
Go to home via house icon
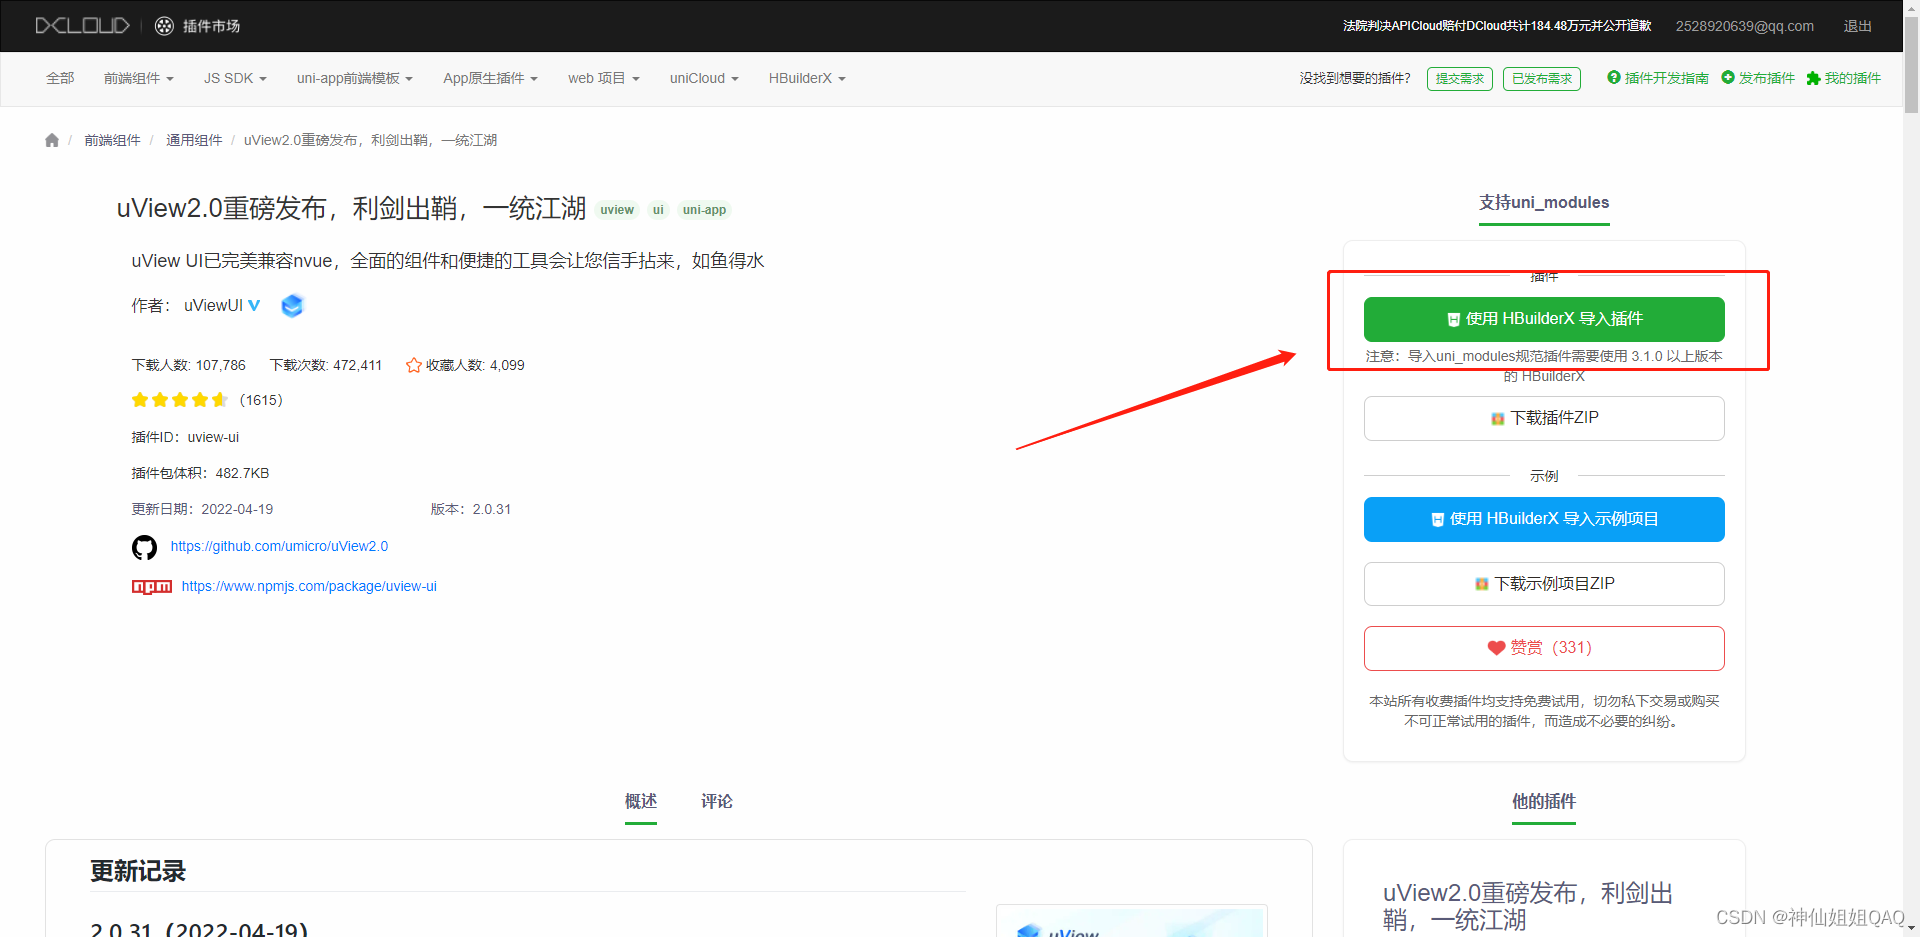[x=52, y=140]
